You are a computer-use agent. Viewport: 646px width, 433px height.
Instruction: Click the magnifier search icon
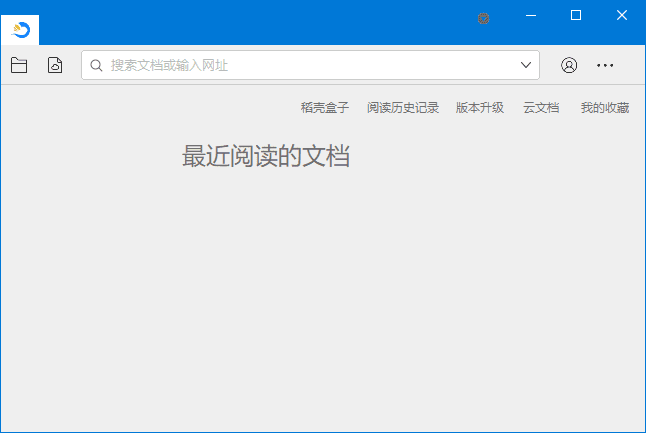(97, 65)
